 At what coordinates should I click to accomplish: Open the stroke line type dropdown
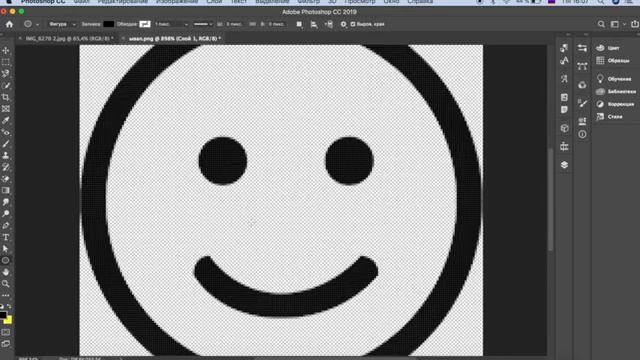coord(203,24)
